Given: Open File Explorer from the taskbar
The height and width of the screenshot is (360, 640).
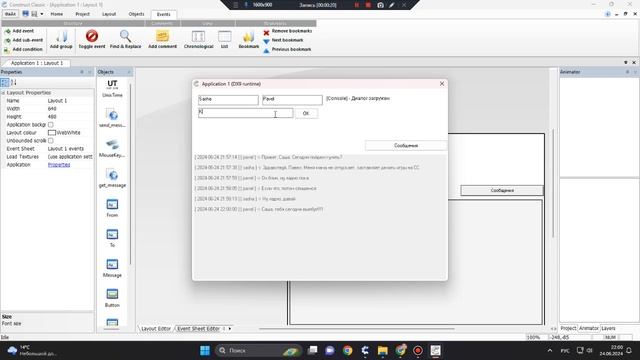Looking at the screenshot, I should tap(382, 350).
